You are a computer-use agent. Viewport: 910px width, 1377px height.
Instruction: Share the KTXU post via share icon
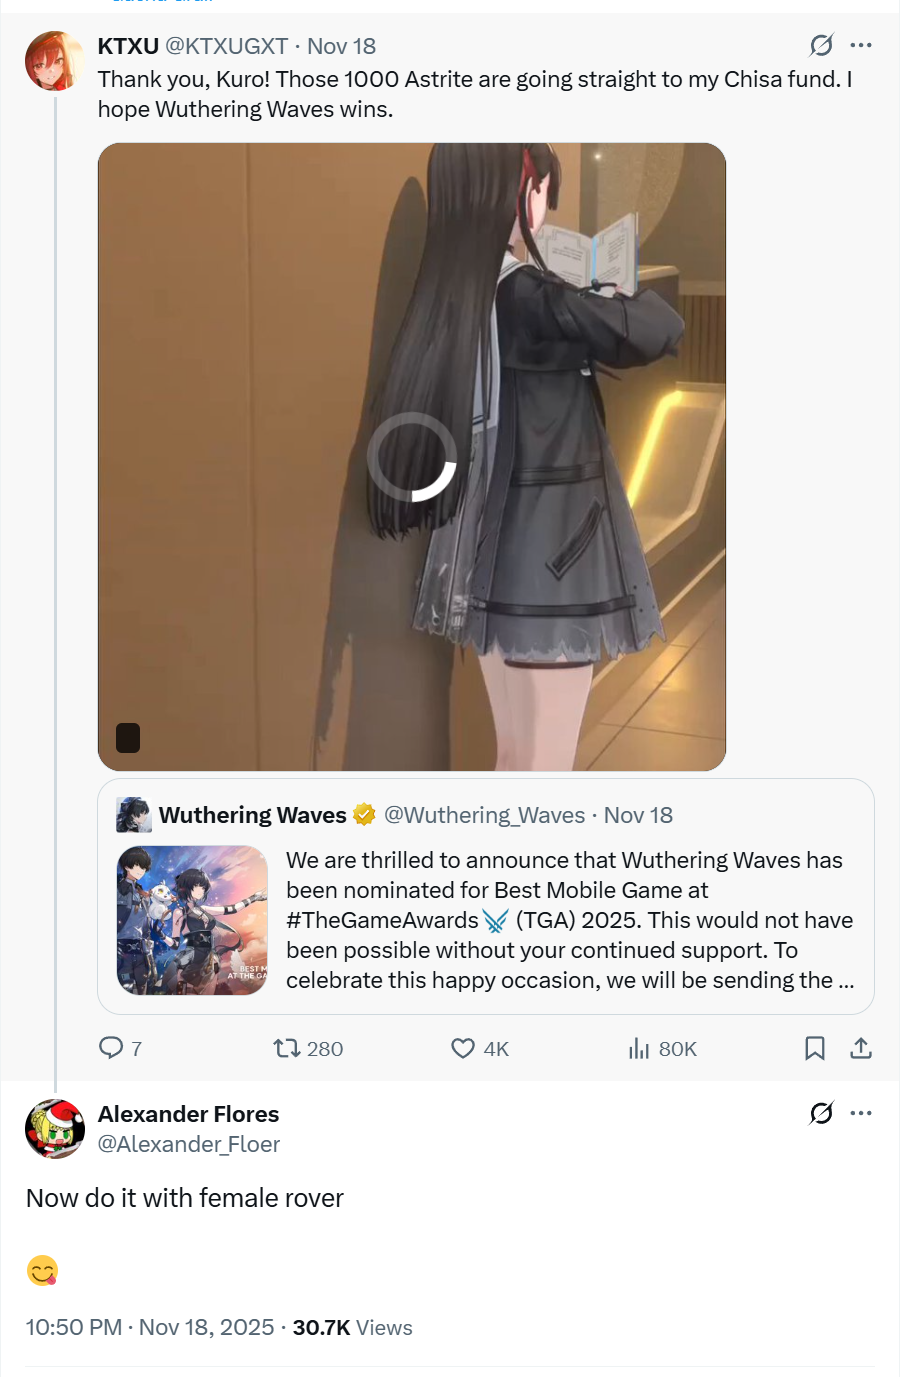[x=861, y=1048]
